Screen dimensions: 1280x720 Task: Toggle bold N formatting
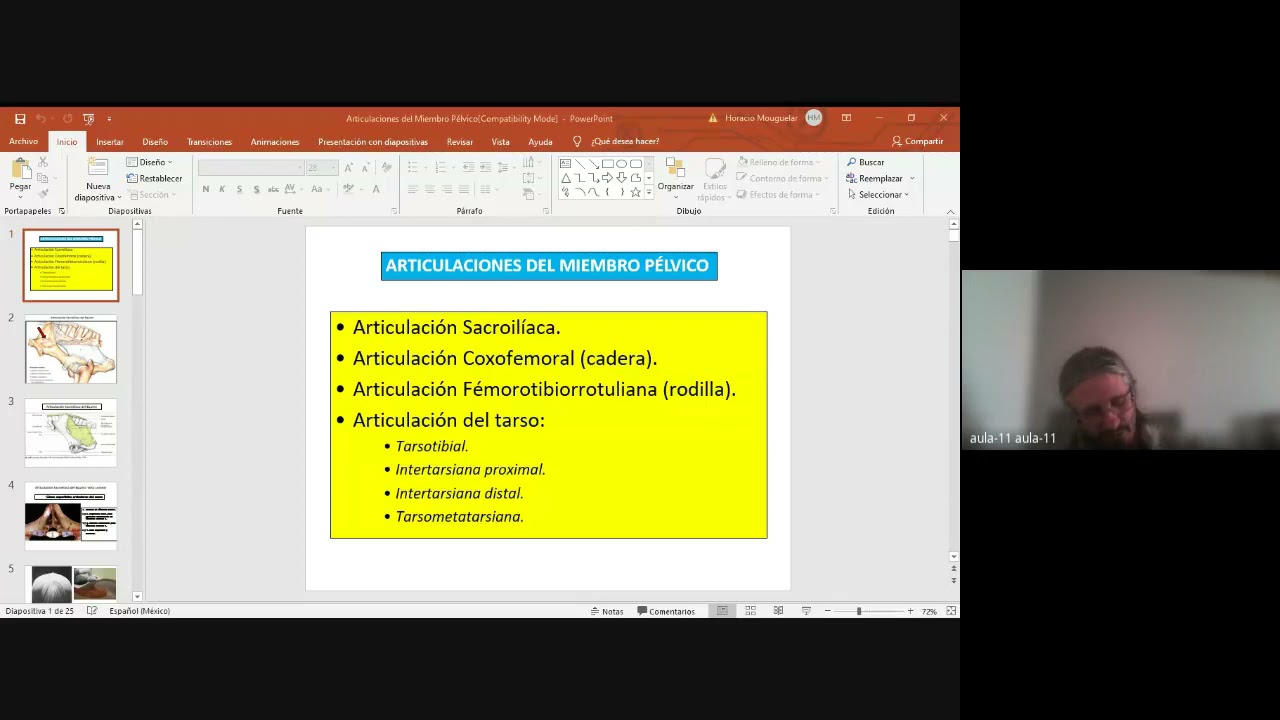tap(206, 189)
